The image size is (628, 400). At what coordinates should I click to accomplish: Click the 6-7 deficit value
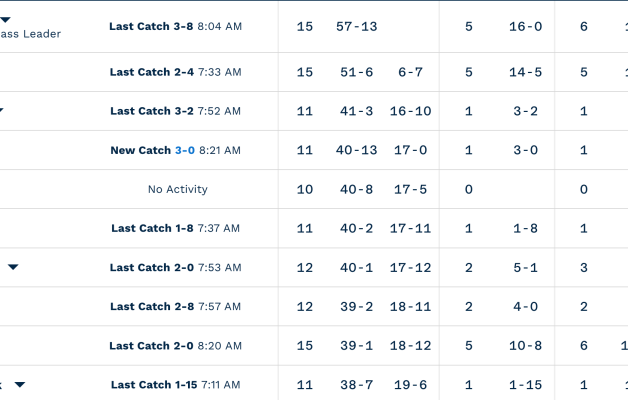click(410, 72)
